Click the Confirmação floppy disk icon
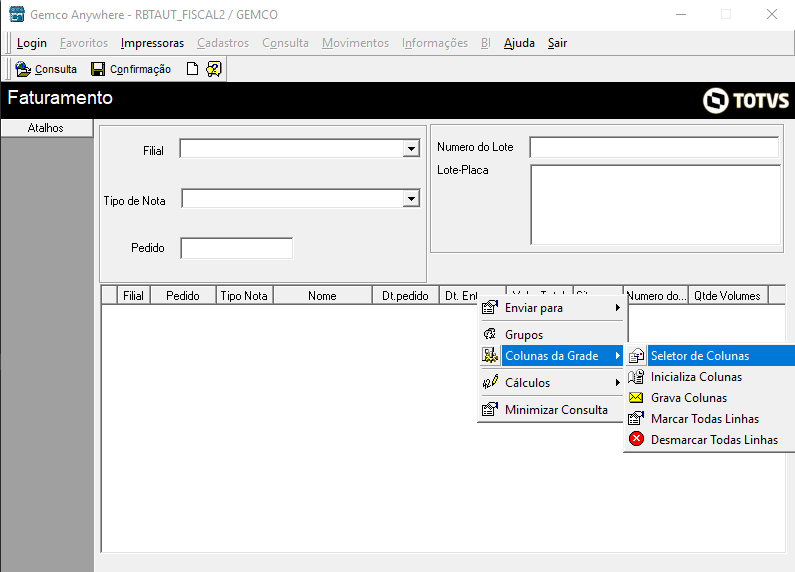The image size is (795, 572). point(98,69)
